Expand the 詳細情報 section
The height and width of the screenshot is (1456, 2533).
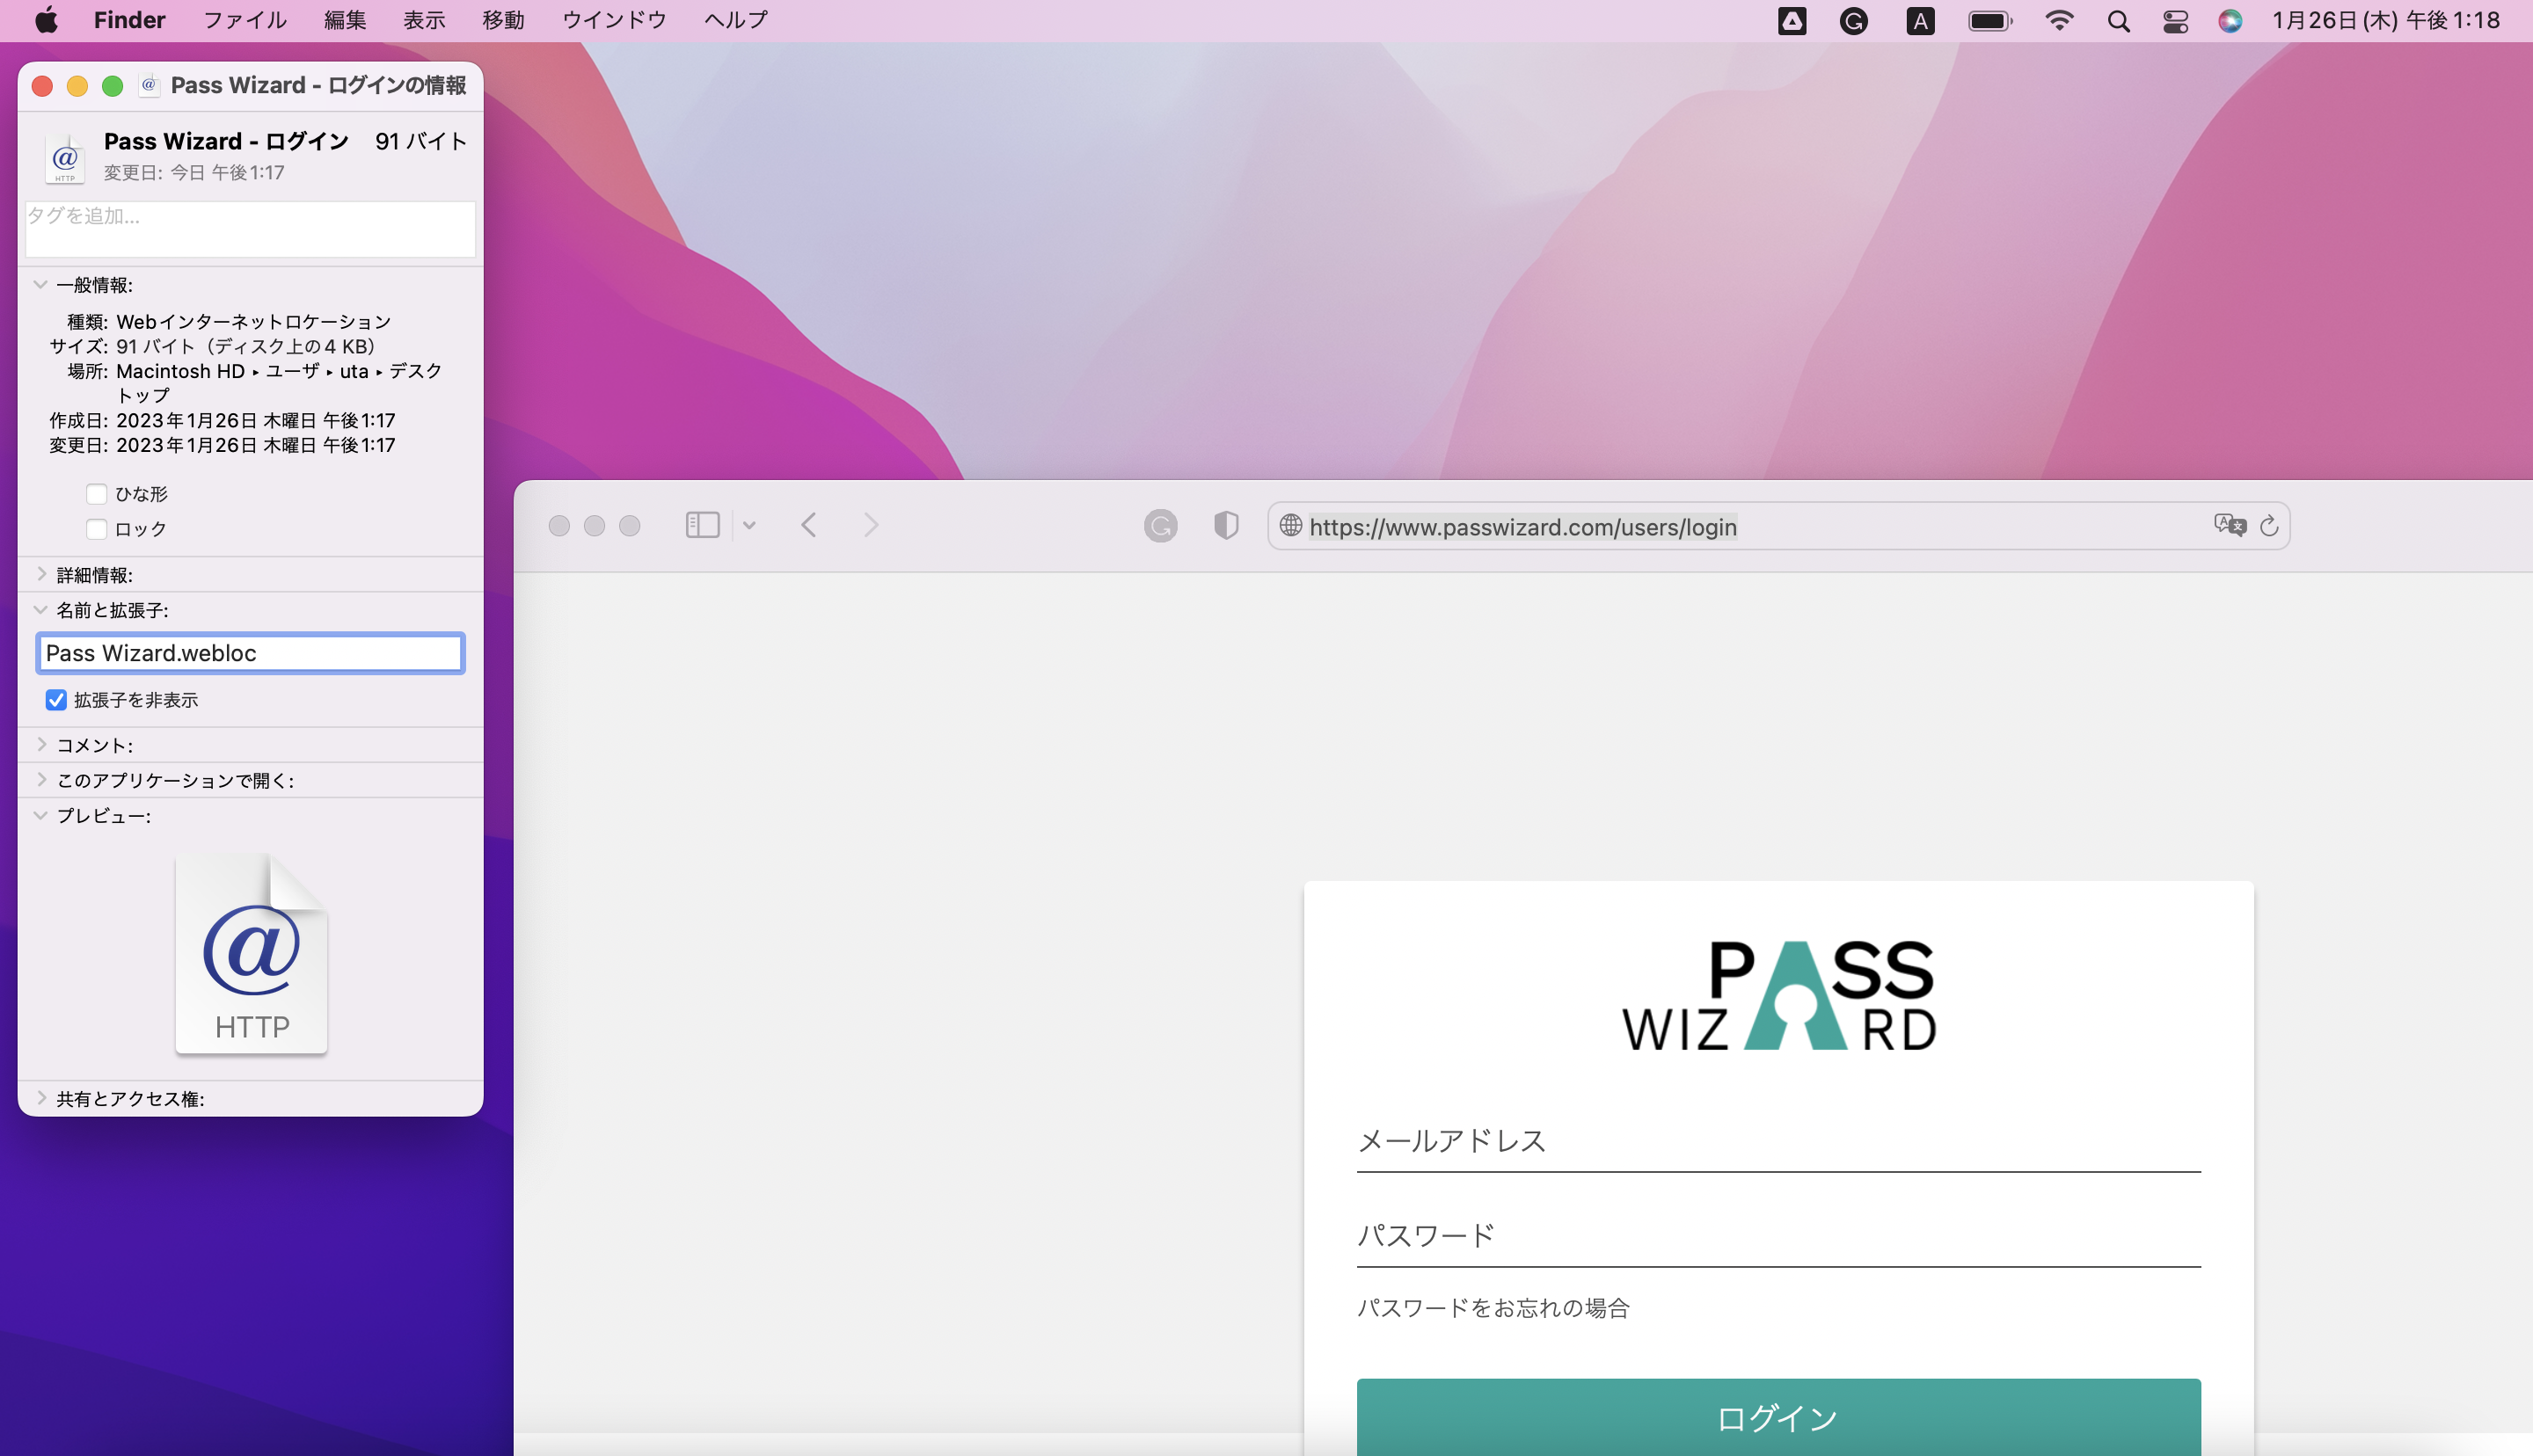41,574
